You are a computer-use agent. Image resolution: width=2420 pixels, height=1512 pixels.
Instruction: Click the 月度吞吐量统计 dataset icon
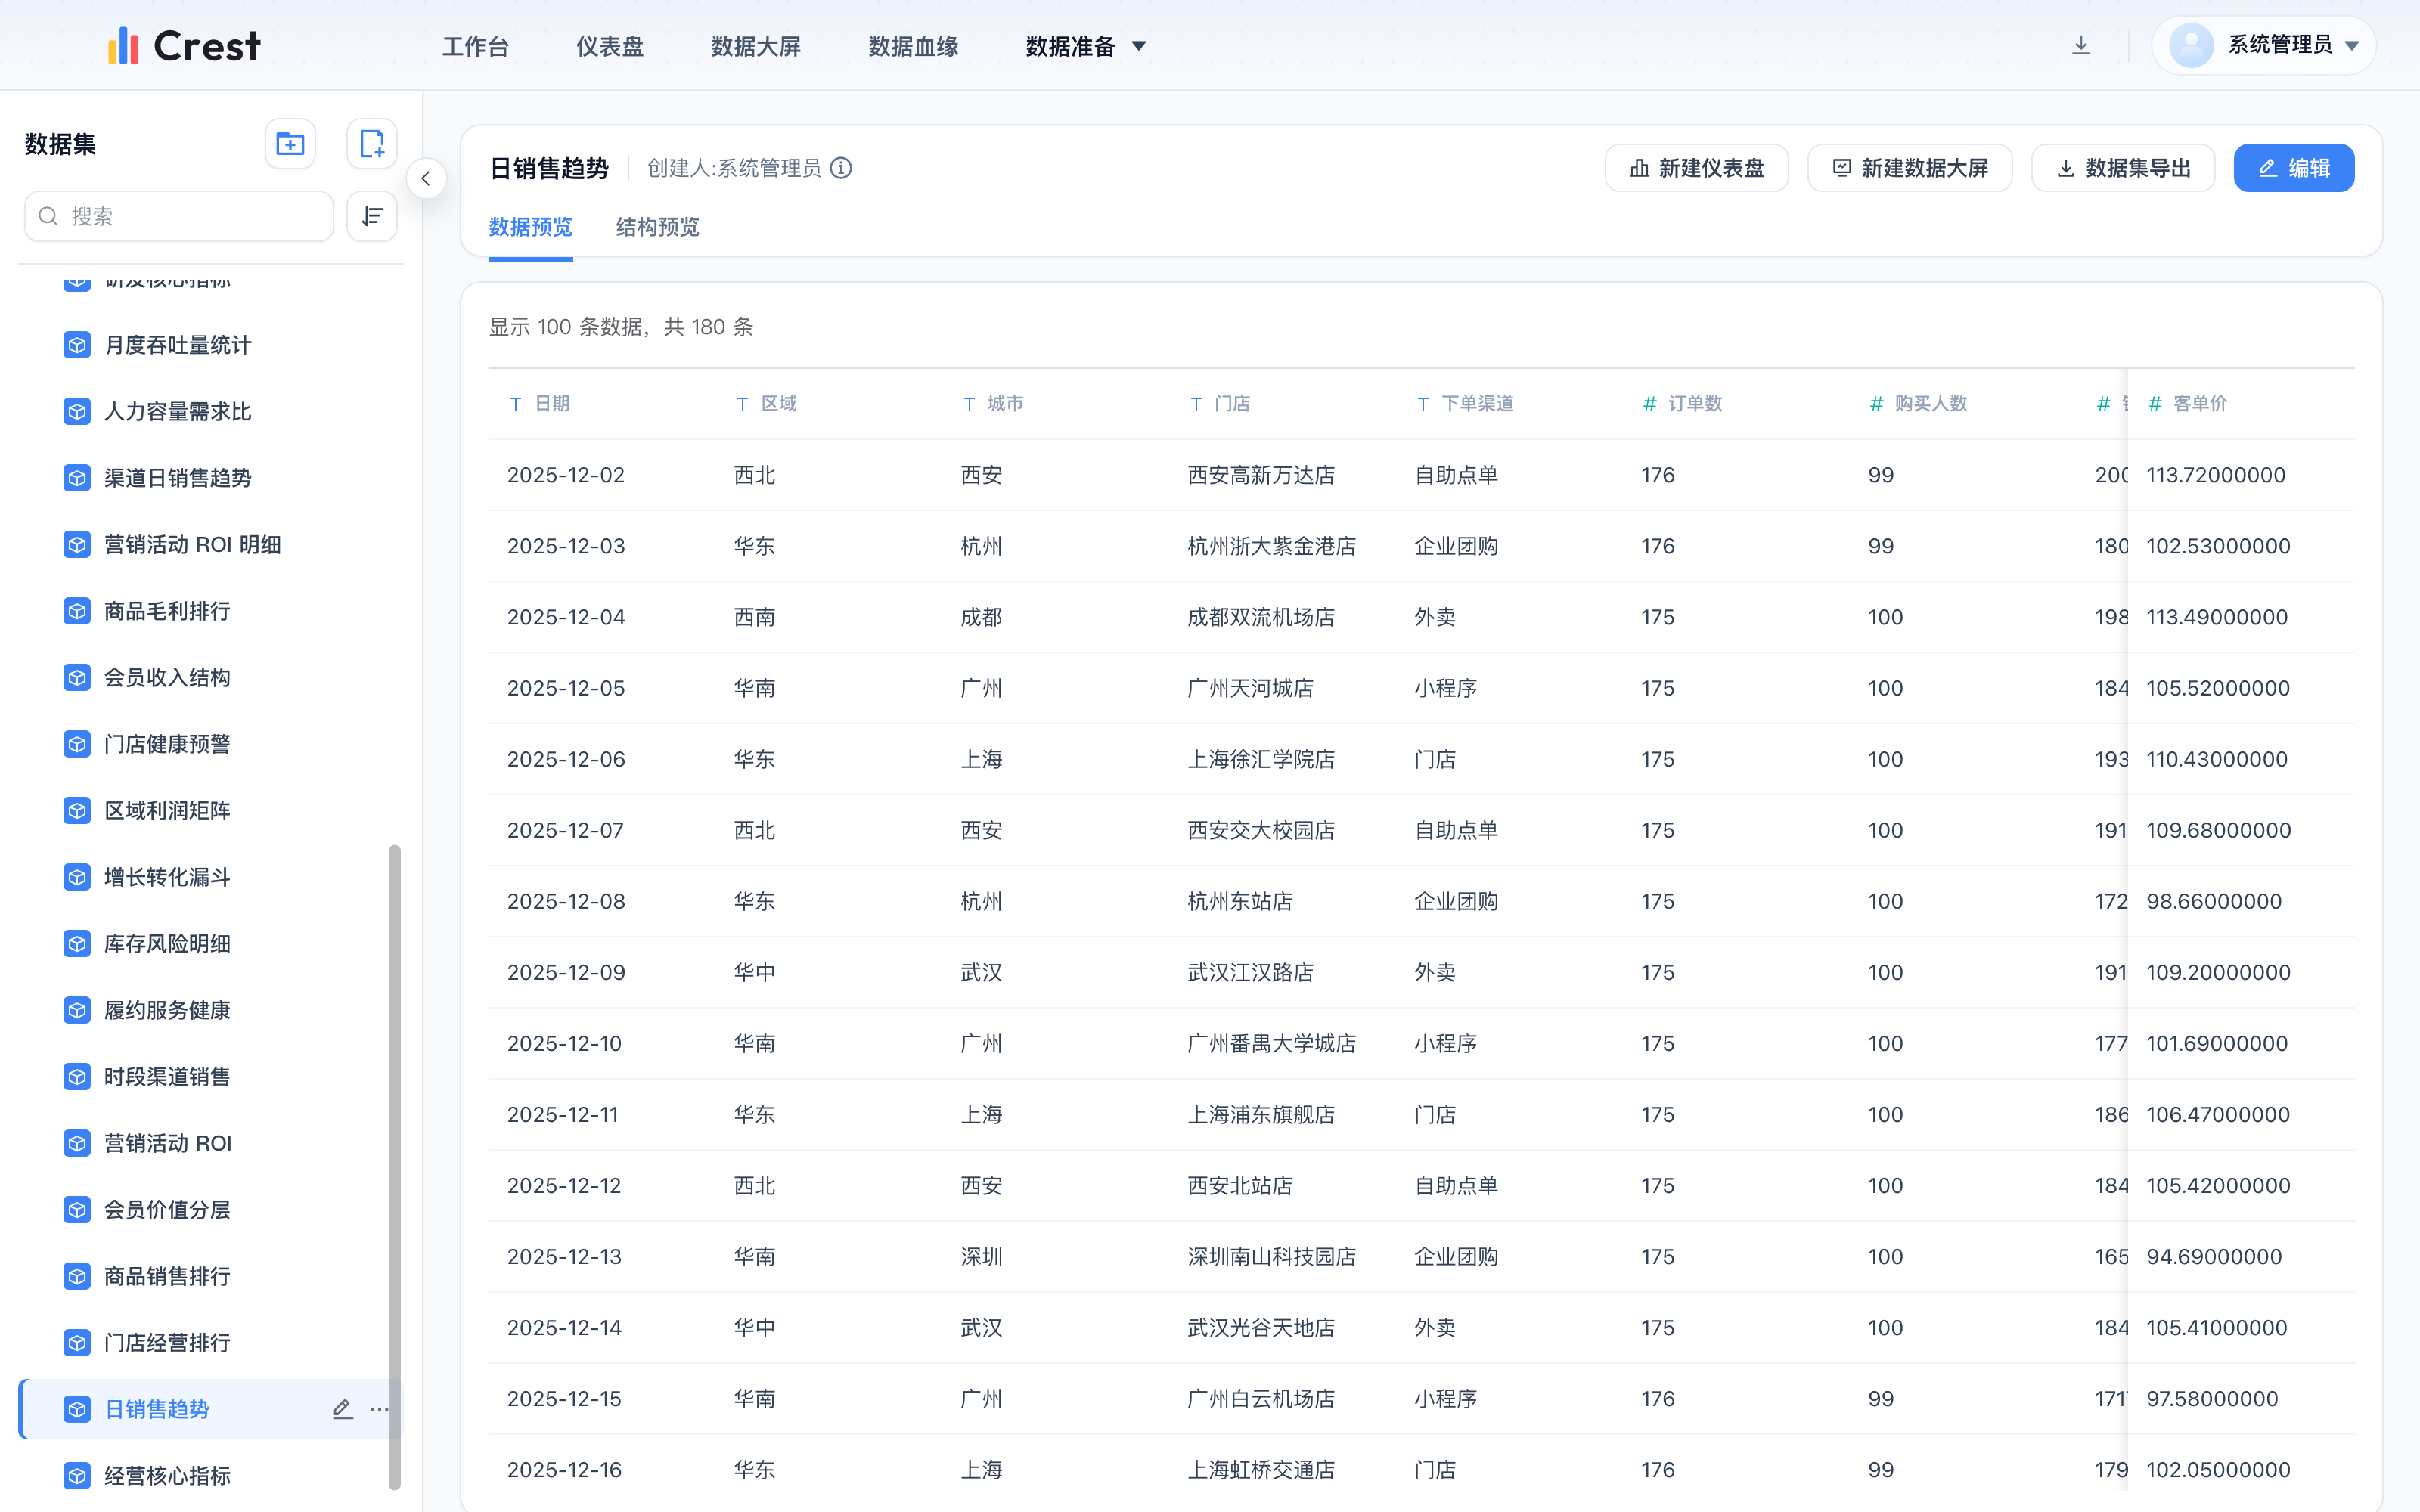[77, 345]
